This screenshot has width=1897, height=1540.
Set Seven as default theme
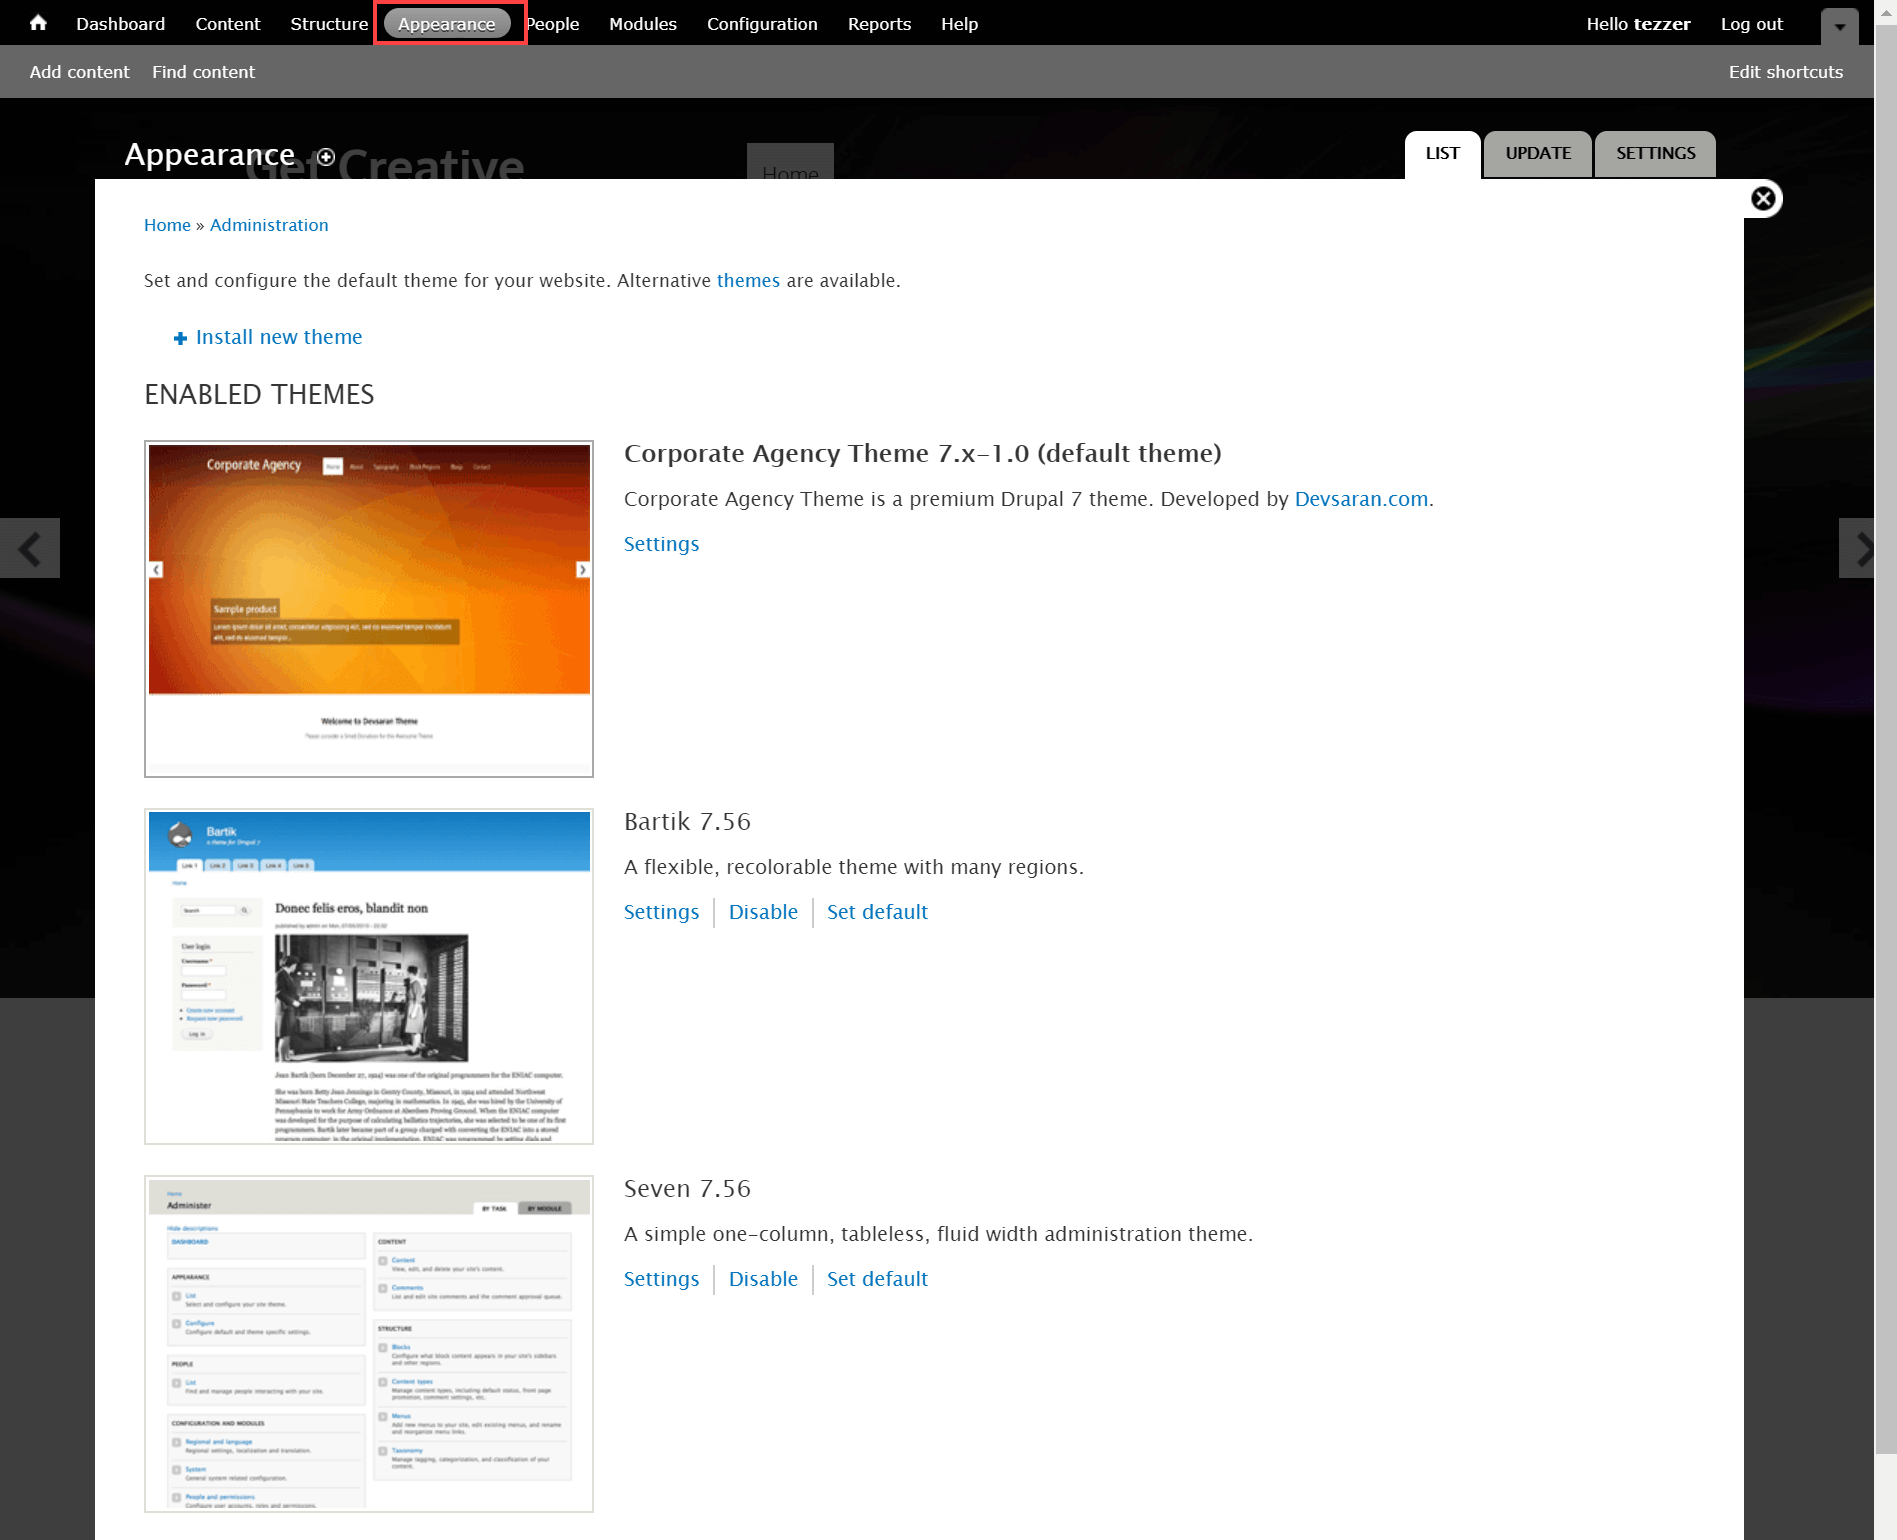[x=877, y=1279]
